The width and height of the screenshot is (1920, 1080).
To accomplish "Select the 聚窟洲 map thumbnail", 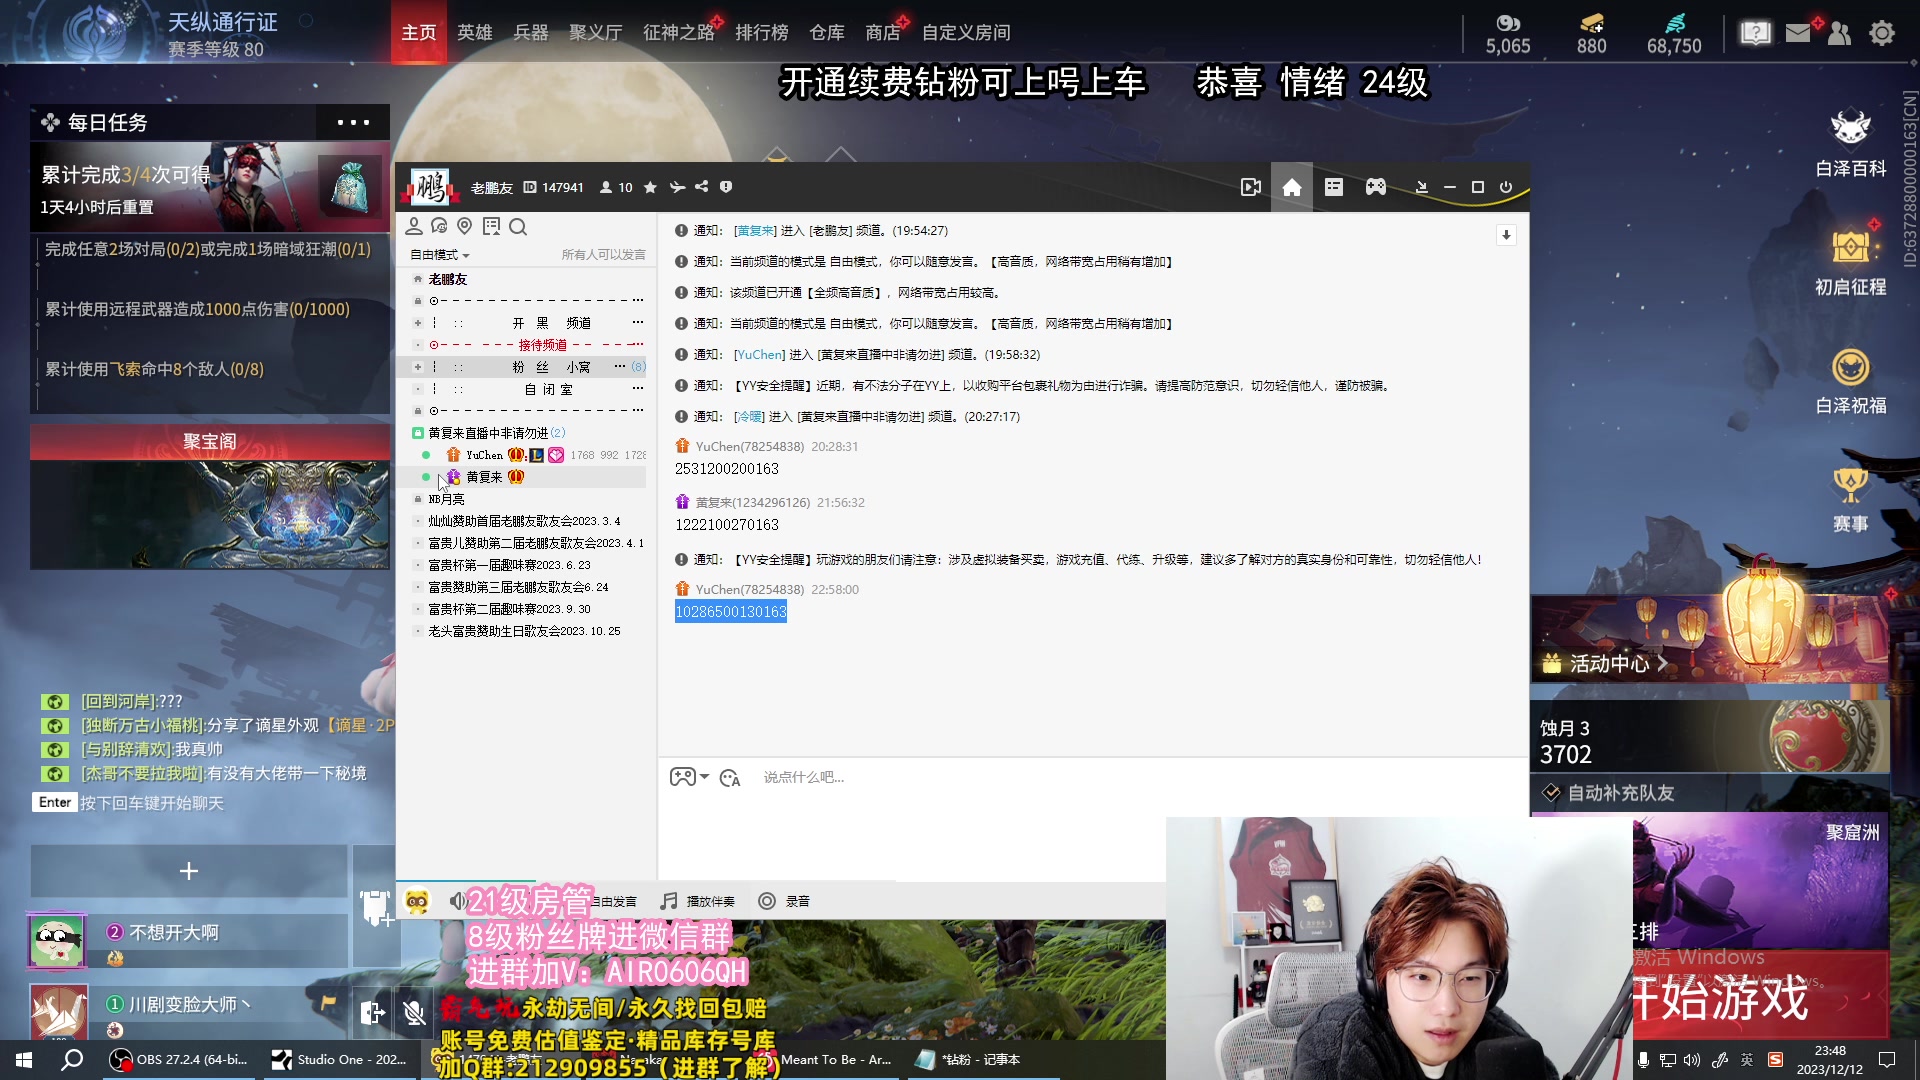I will (x=1761, y=880).
